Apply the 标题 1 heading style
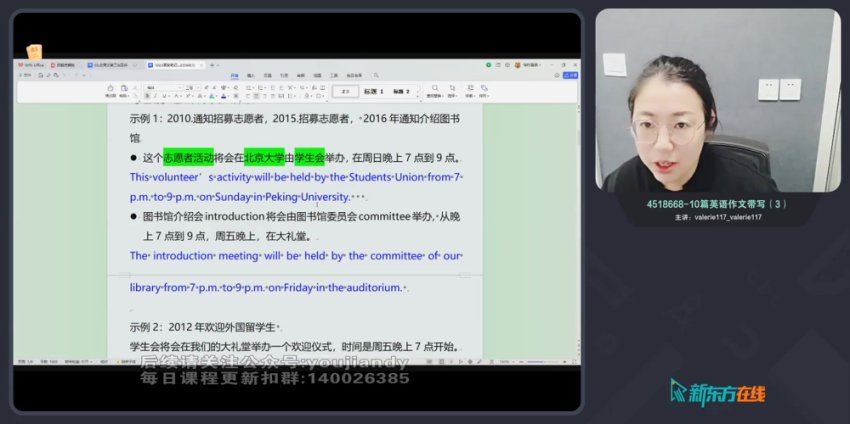This screenshot has width=850, height=424. [x=374, y=91]
